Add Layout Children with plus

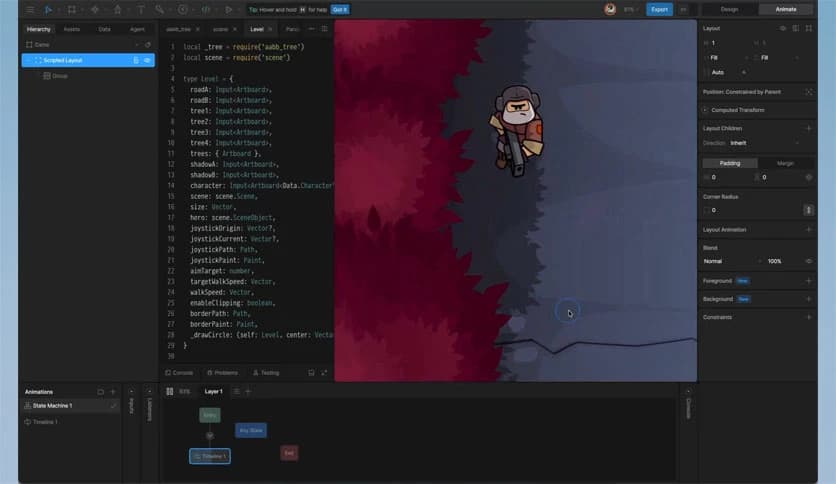[808, 128]
